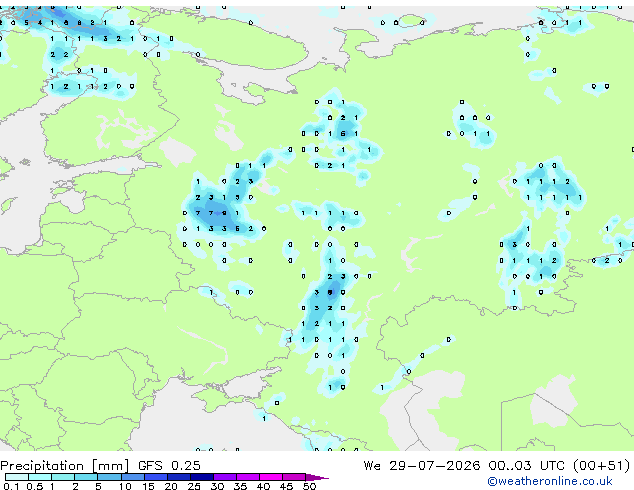The width and height of the screenshot is (634, 490).
Task: Click the legend label 0.1
Action: click(x=11, y=486)
